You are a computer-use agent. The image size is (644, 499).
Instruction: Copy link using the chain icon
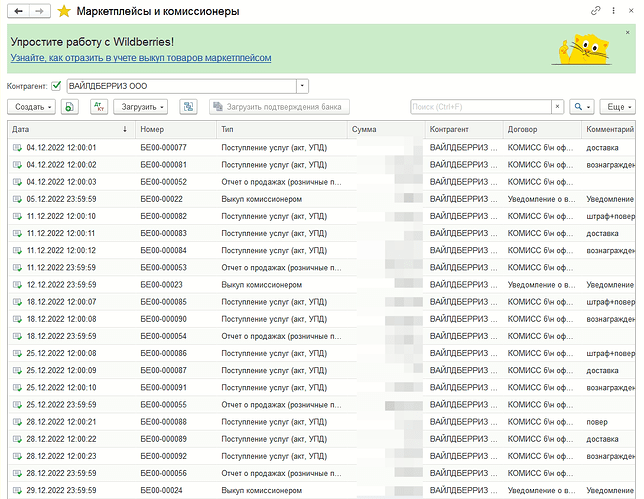(596, 11)
